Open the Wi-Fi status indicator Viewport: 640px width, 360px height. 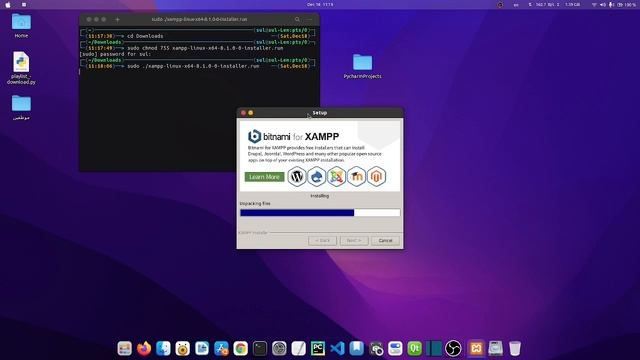[594, 4]
